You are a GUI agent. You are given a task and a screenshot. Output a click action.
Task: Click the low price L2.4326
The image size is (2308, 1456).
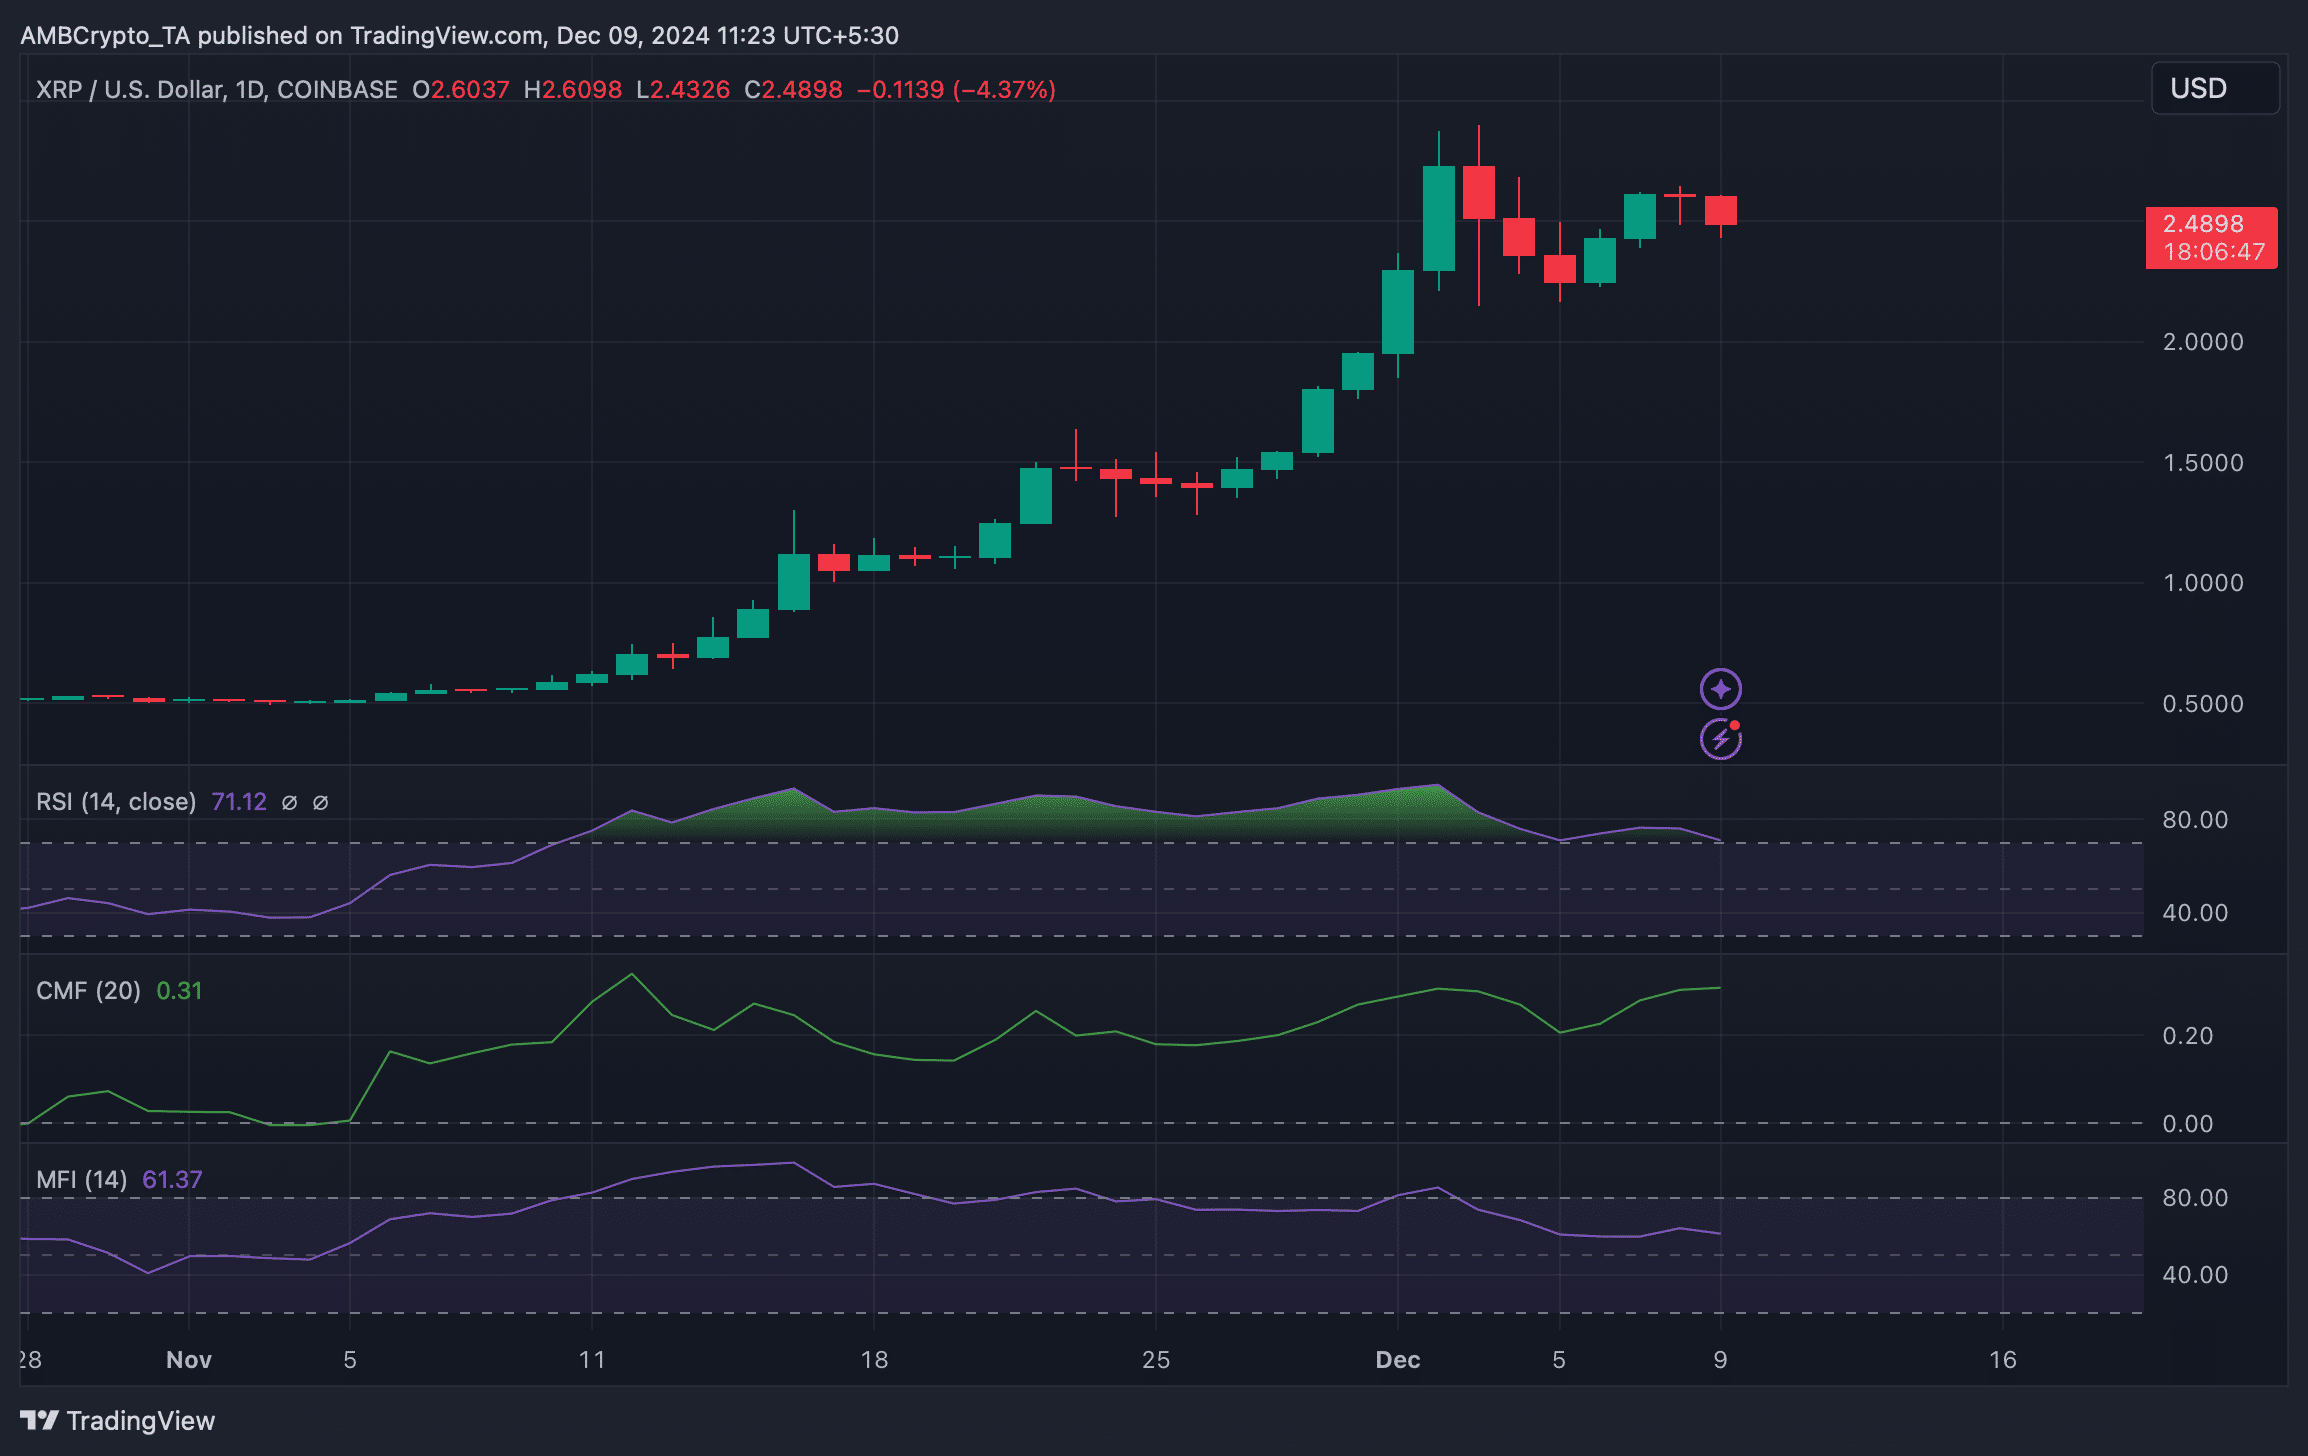(x=683, y=90)
